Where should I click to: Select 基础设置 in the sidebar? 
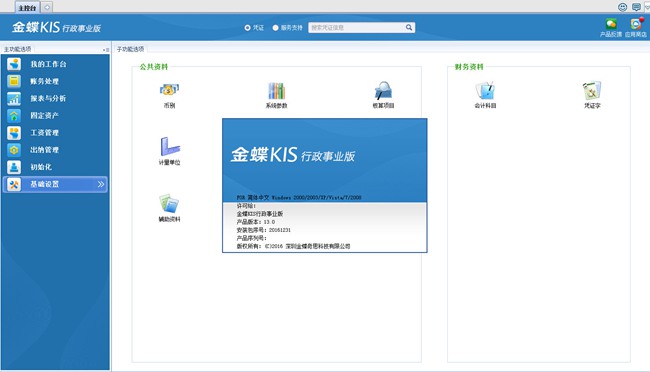[x=55, y=184]
